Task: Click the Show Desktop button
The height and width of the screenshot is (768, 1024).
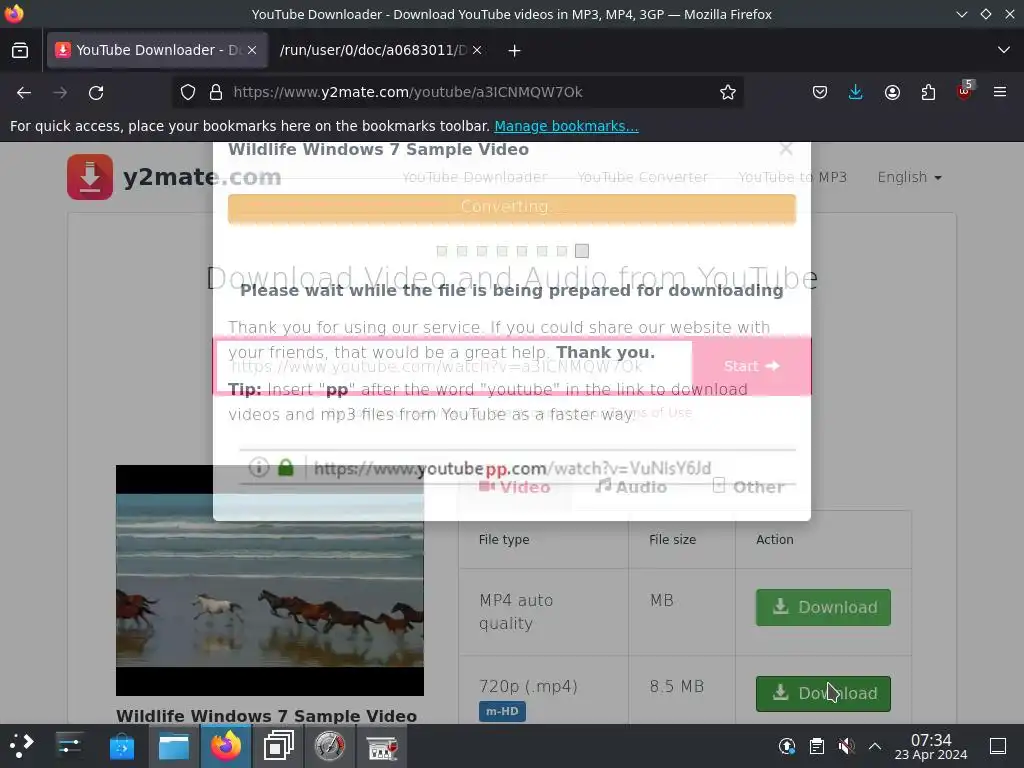Action: point(998,746)
